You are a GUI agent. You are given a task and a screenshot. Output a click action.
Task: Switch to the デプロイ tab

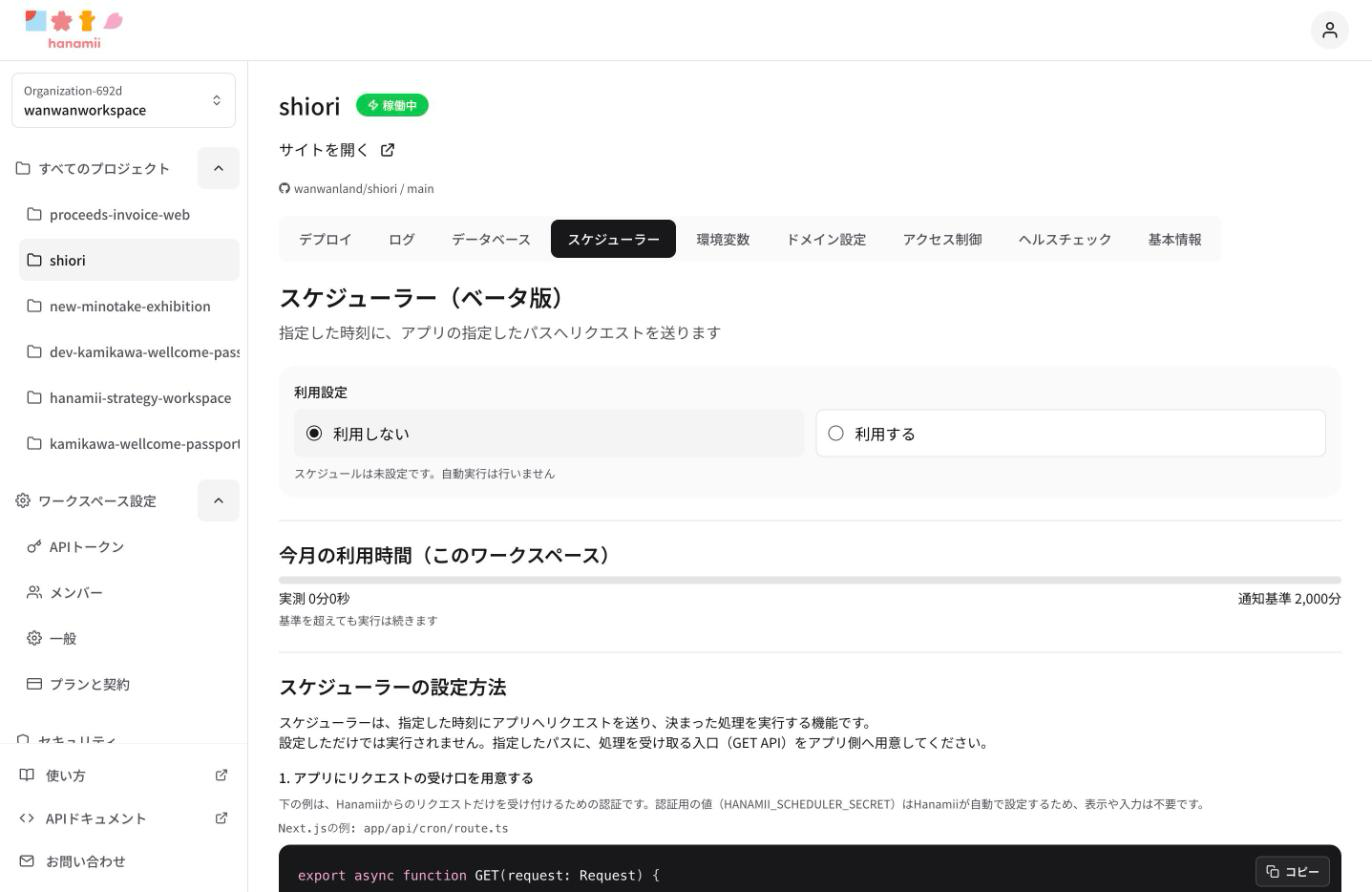325,239
